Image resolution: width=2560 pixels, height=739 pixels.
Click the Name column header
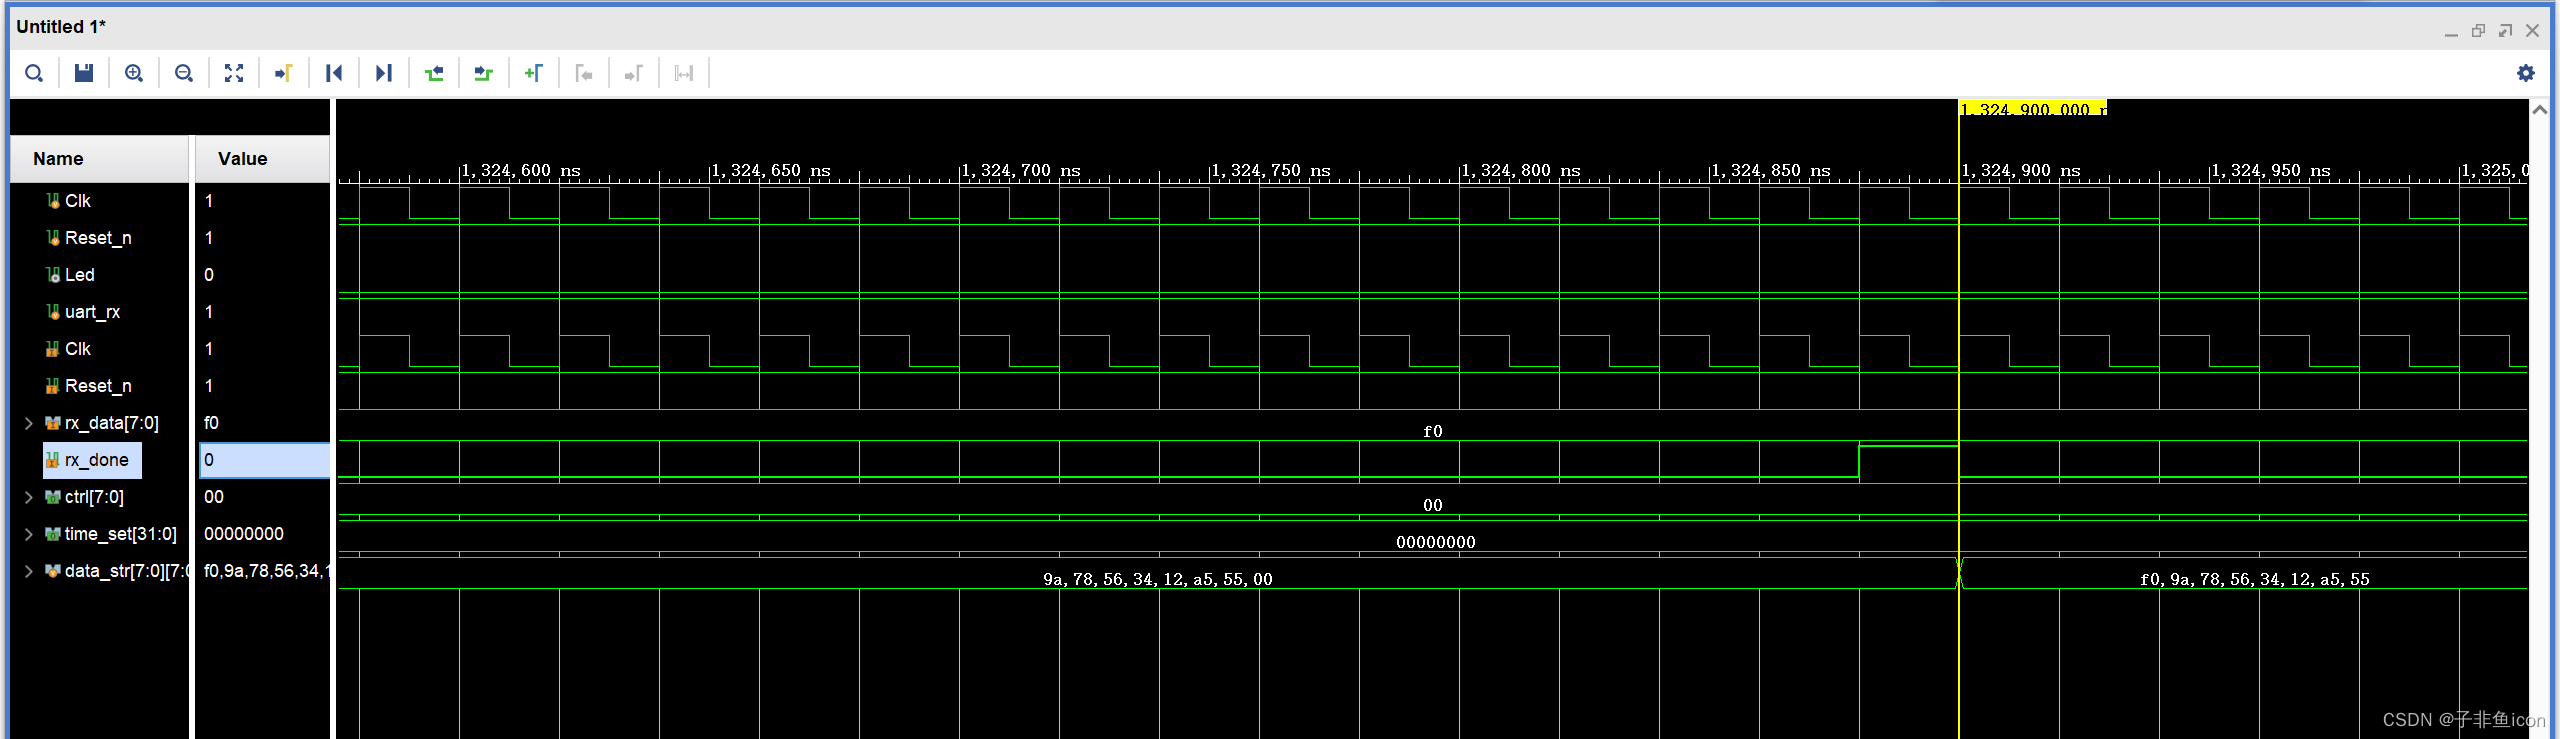click(99, 159)
